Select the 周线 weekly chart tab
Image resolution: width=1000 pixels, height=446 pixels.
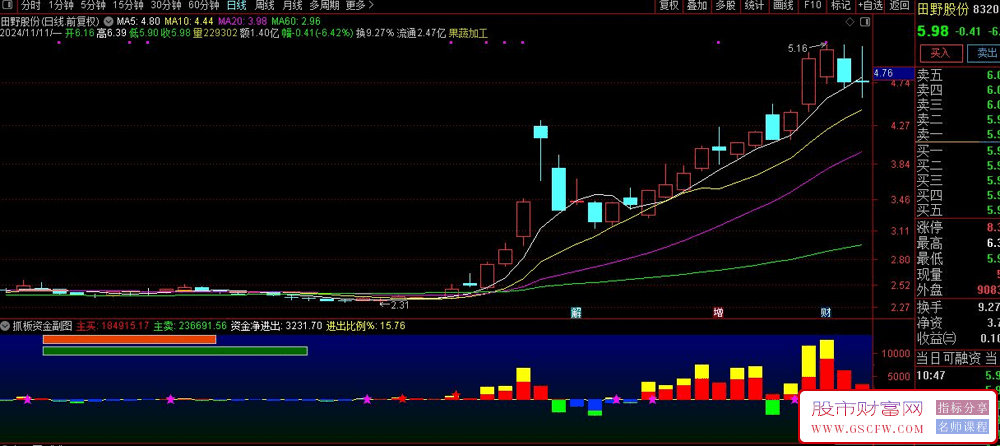click(x=265, y=6)
